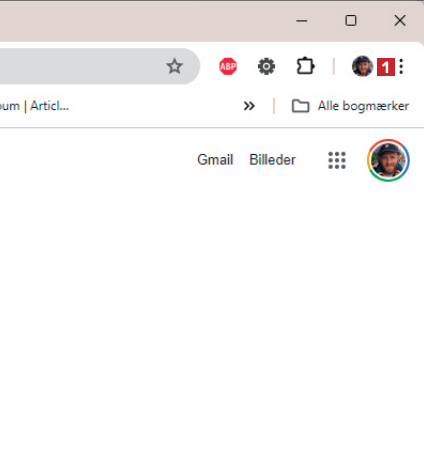
Task: Minimize the Chrome window
Action: (x=302, y=21)
